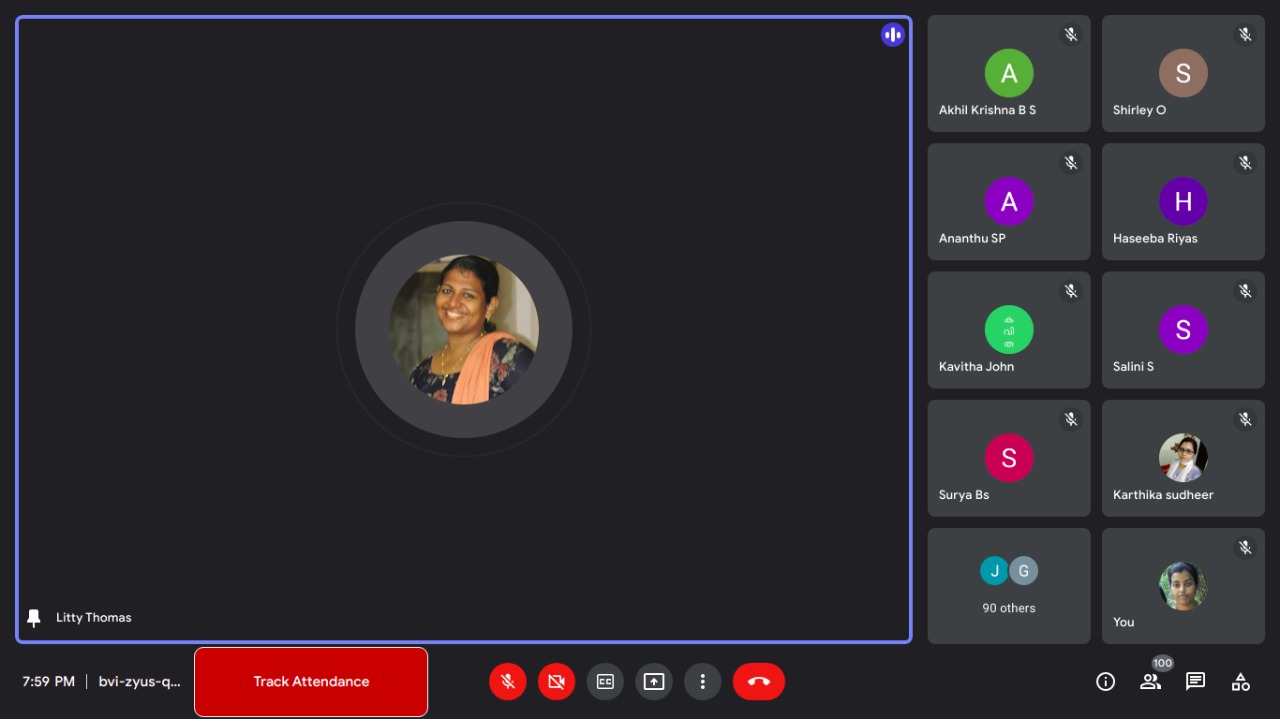Unmute the microphone in the control bar
Image resolution: width=1280 pixels, height=719 pixels.
tap(508, 682)
